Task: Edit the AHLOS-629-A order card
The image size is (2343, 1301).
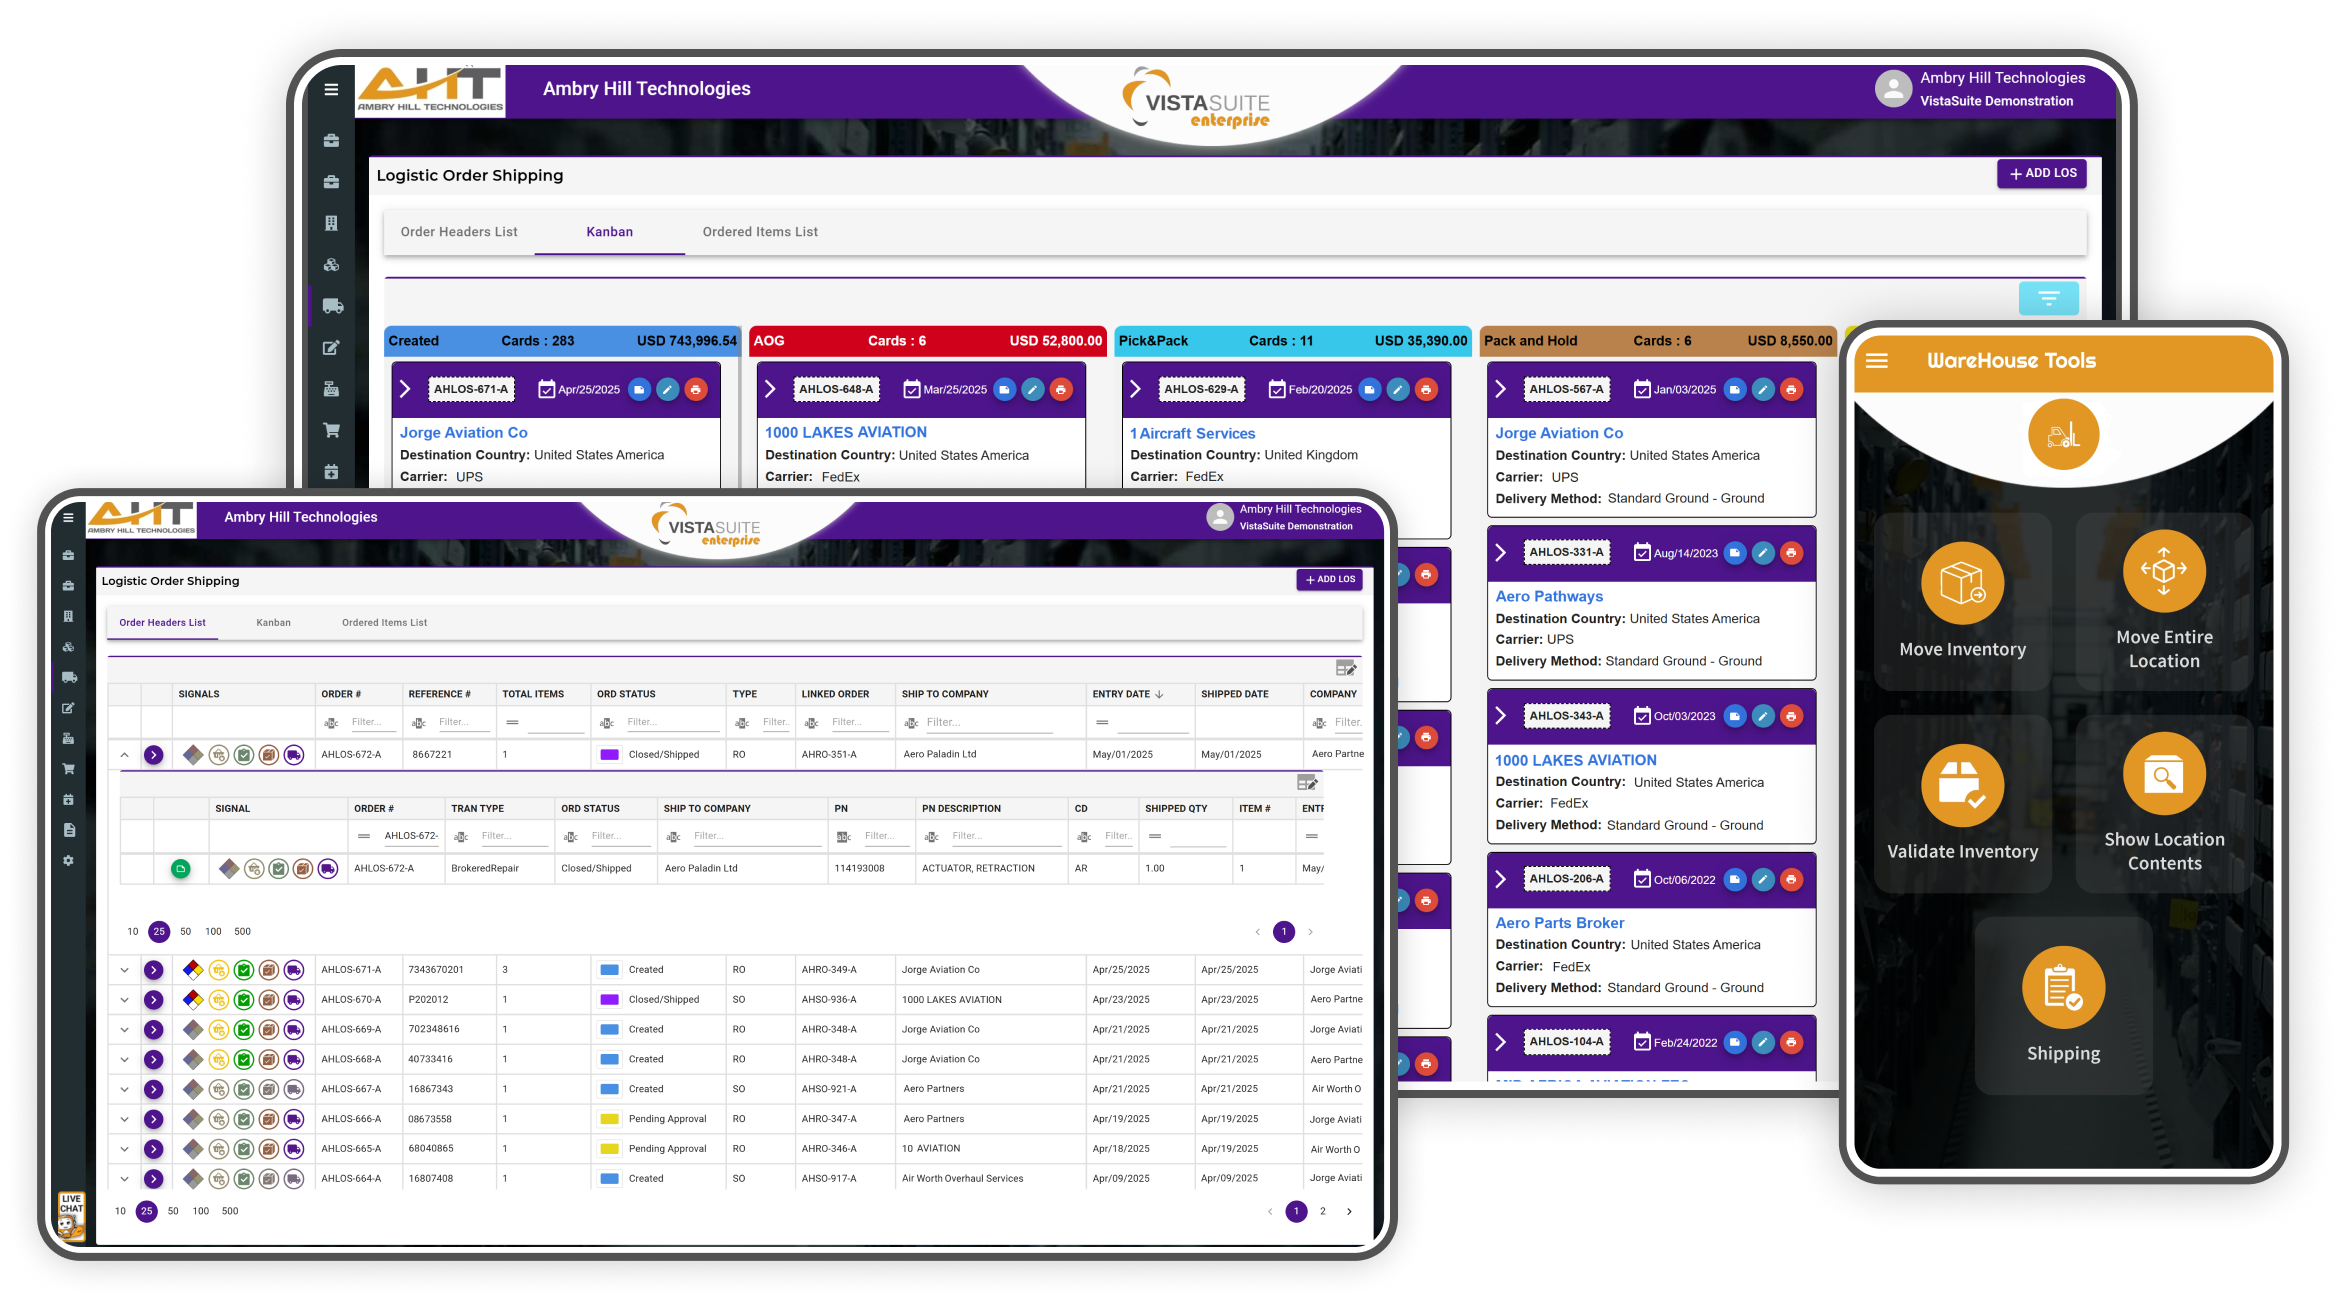Action: (1398, 389)
